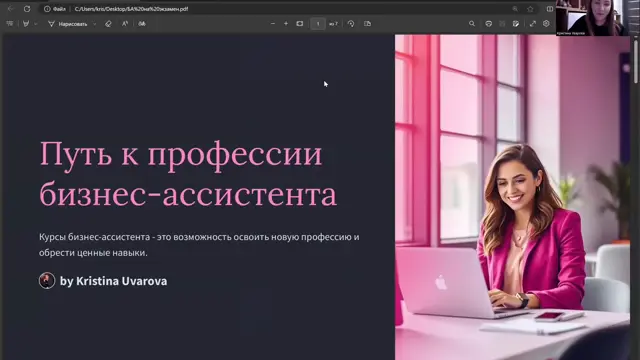Fit page to width

click(x=300, y=24)
